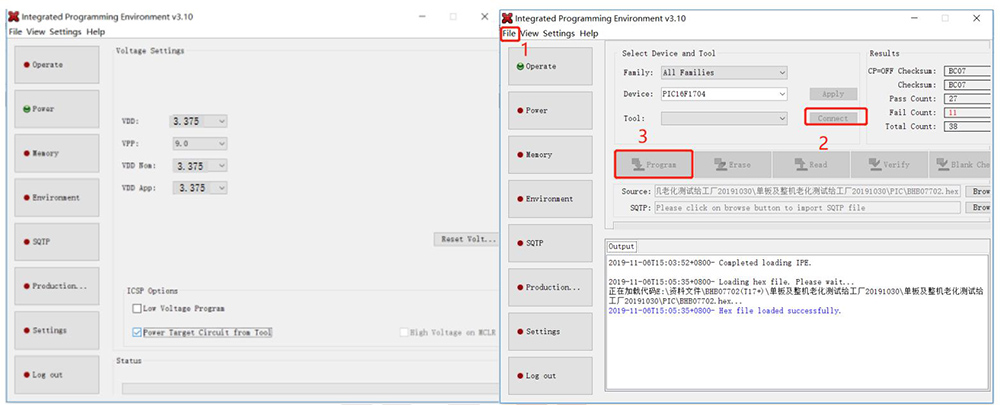This screenshot has height=405, width=1000.
Task: Open the Device dropdown showing PIC16F1704
Action: tap(723, 94)
